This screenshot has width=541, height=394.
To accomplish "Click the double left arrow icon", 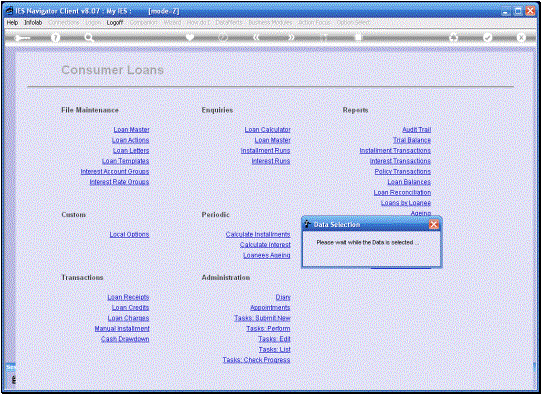I will pos(256,37).
